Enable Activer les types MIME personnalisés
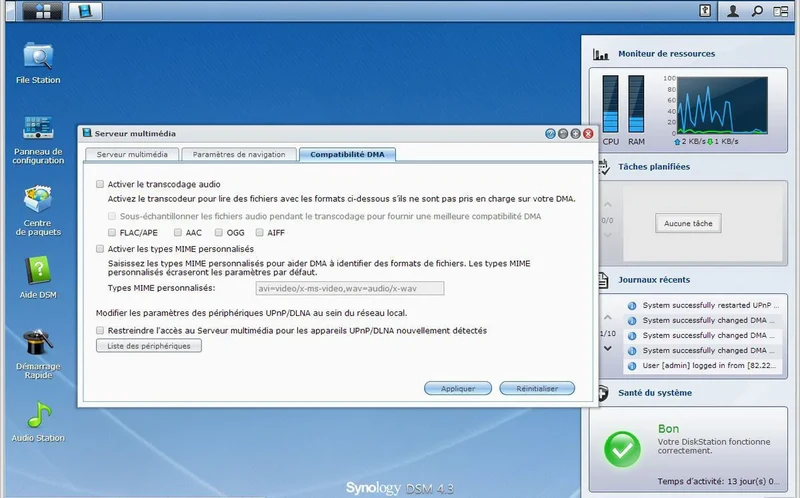 coord(100,249)
